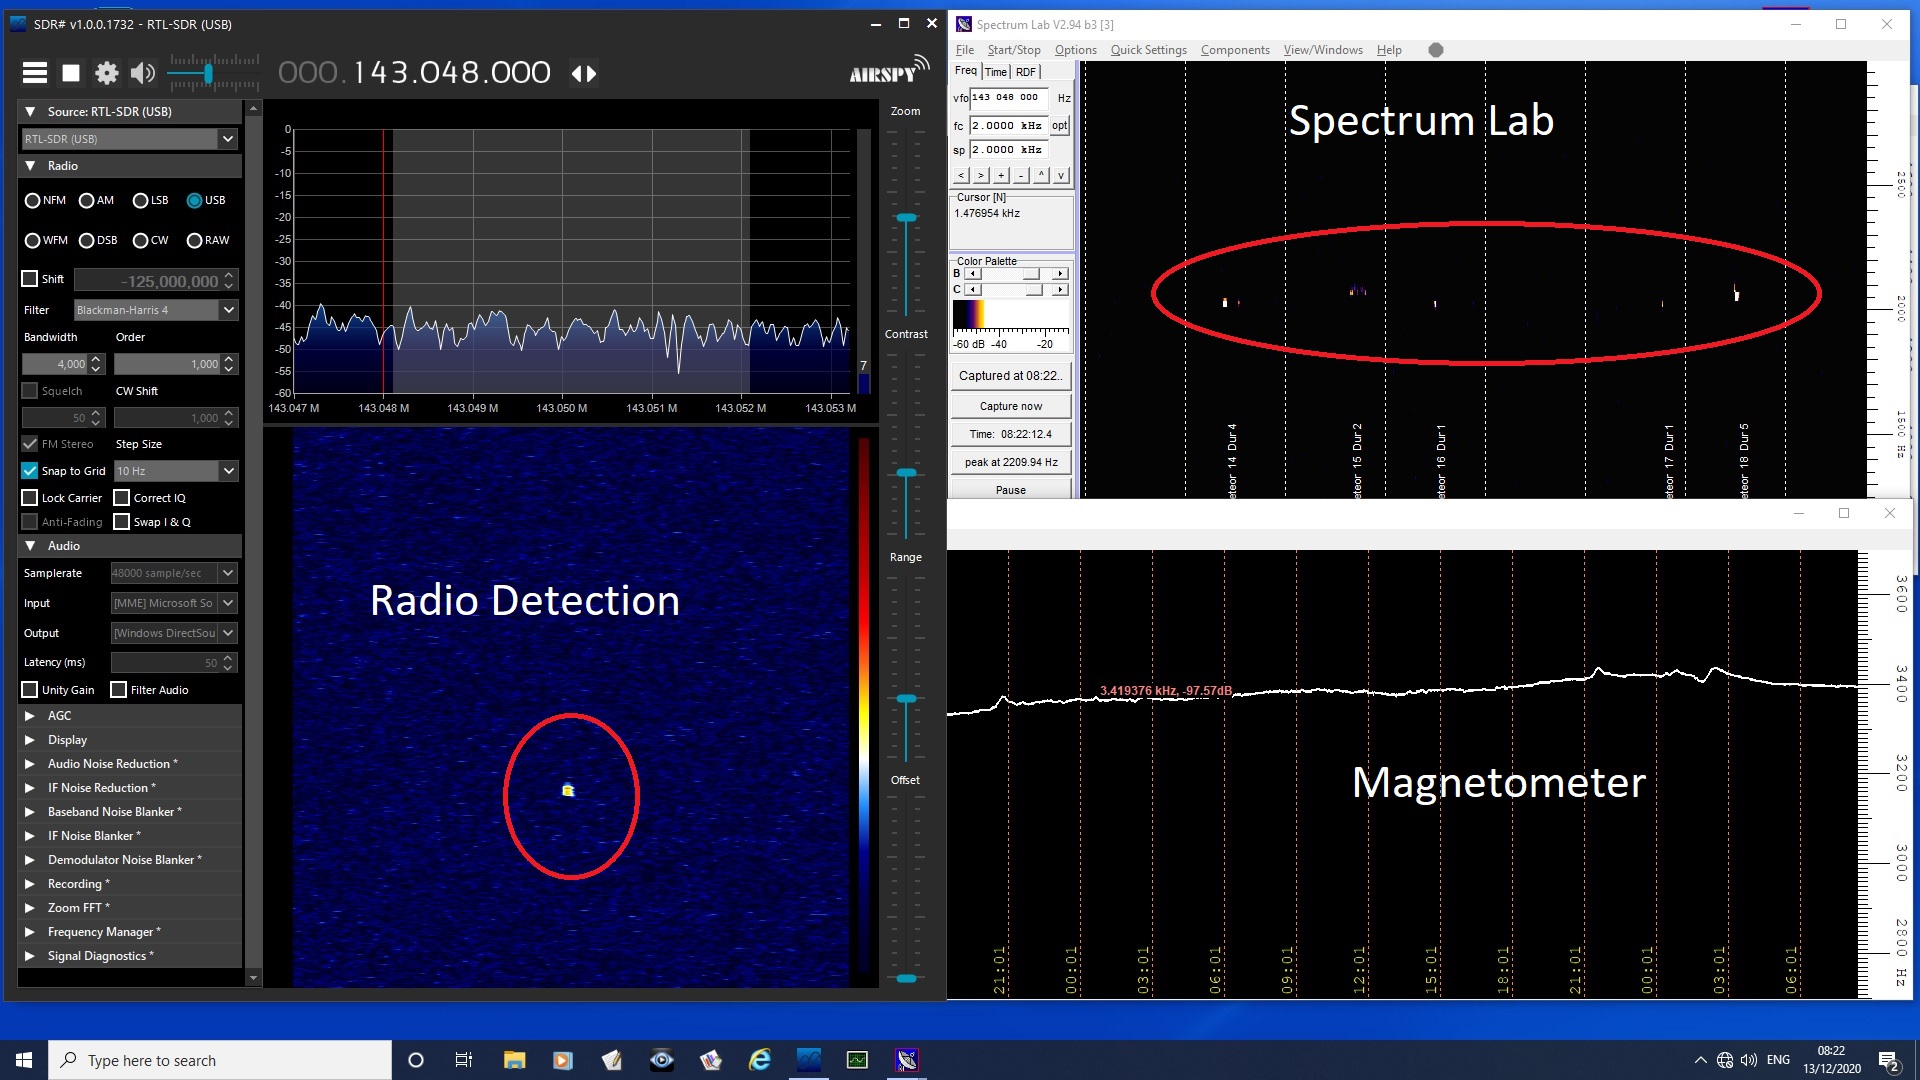Stop the SDR# radio playback
The image size is (1920, 1080).
[71, 73]
